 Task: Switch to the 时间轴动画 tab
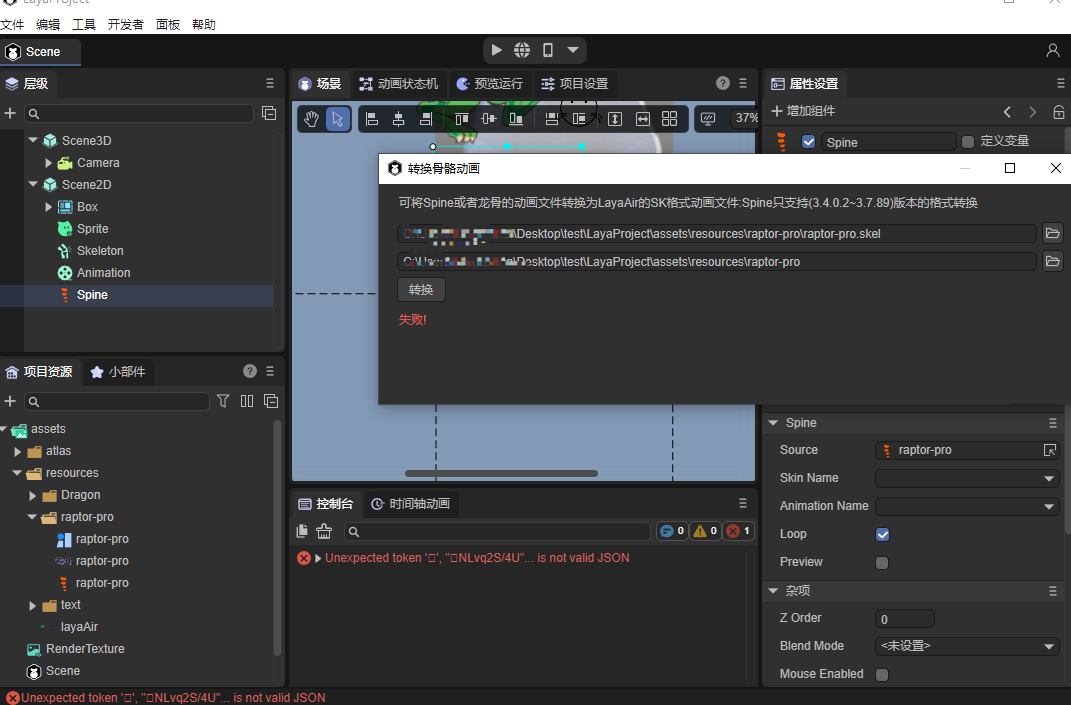(x=411, y=504)
